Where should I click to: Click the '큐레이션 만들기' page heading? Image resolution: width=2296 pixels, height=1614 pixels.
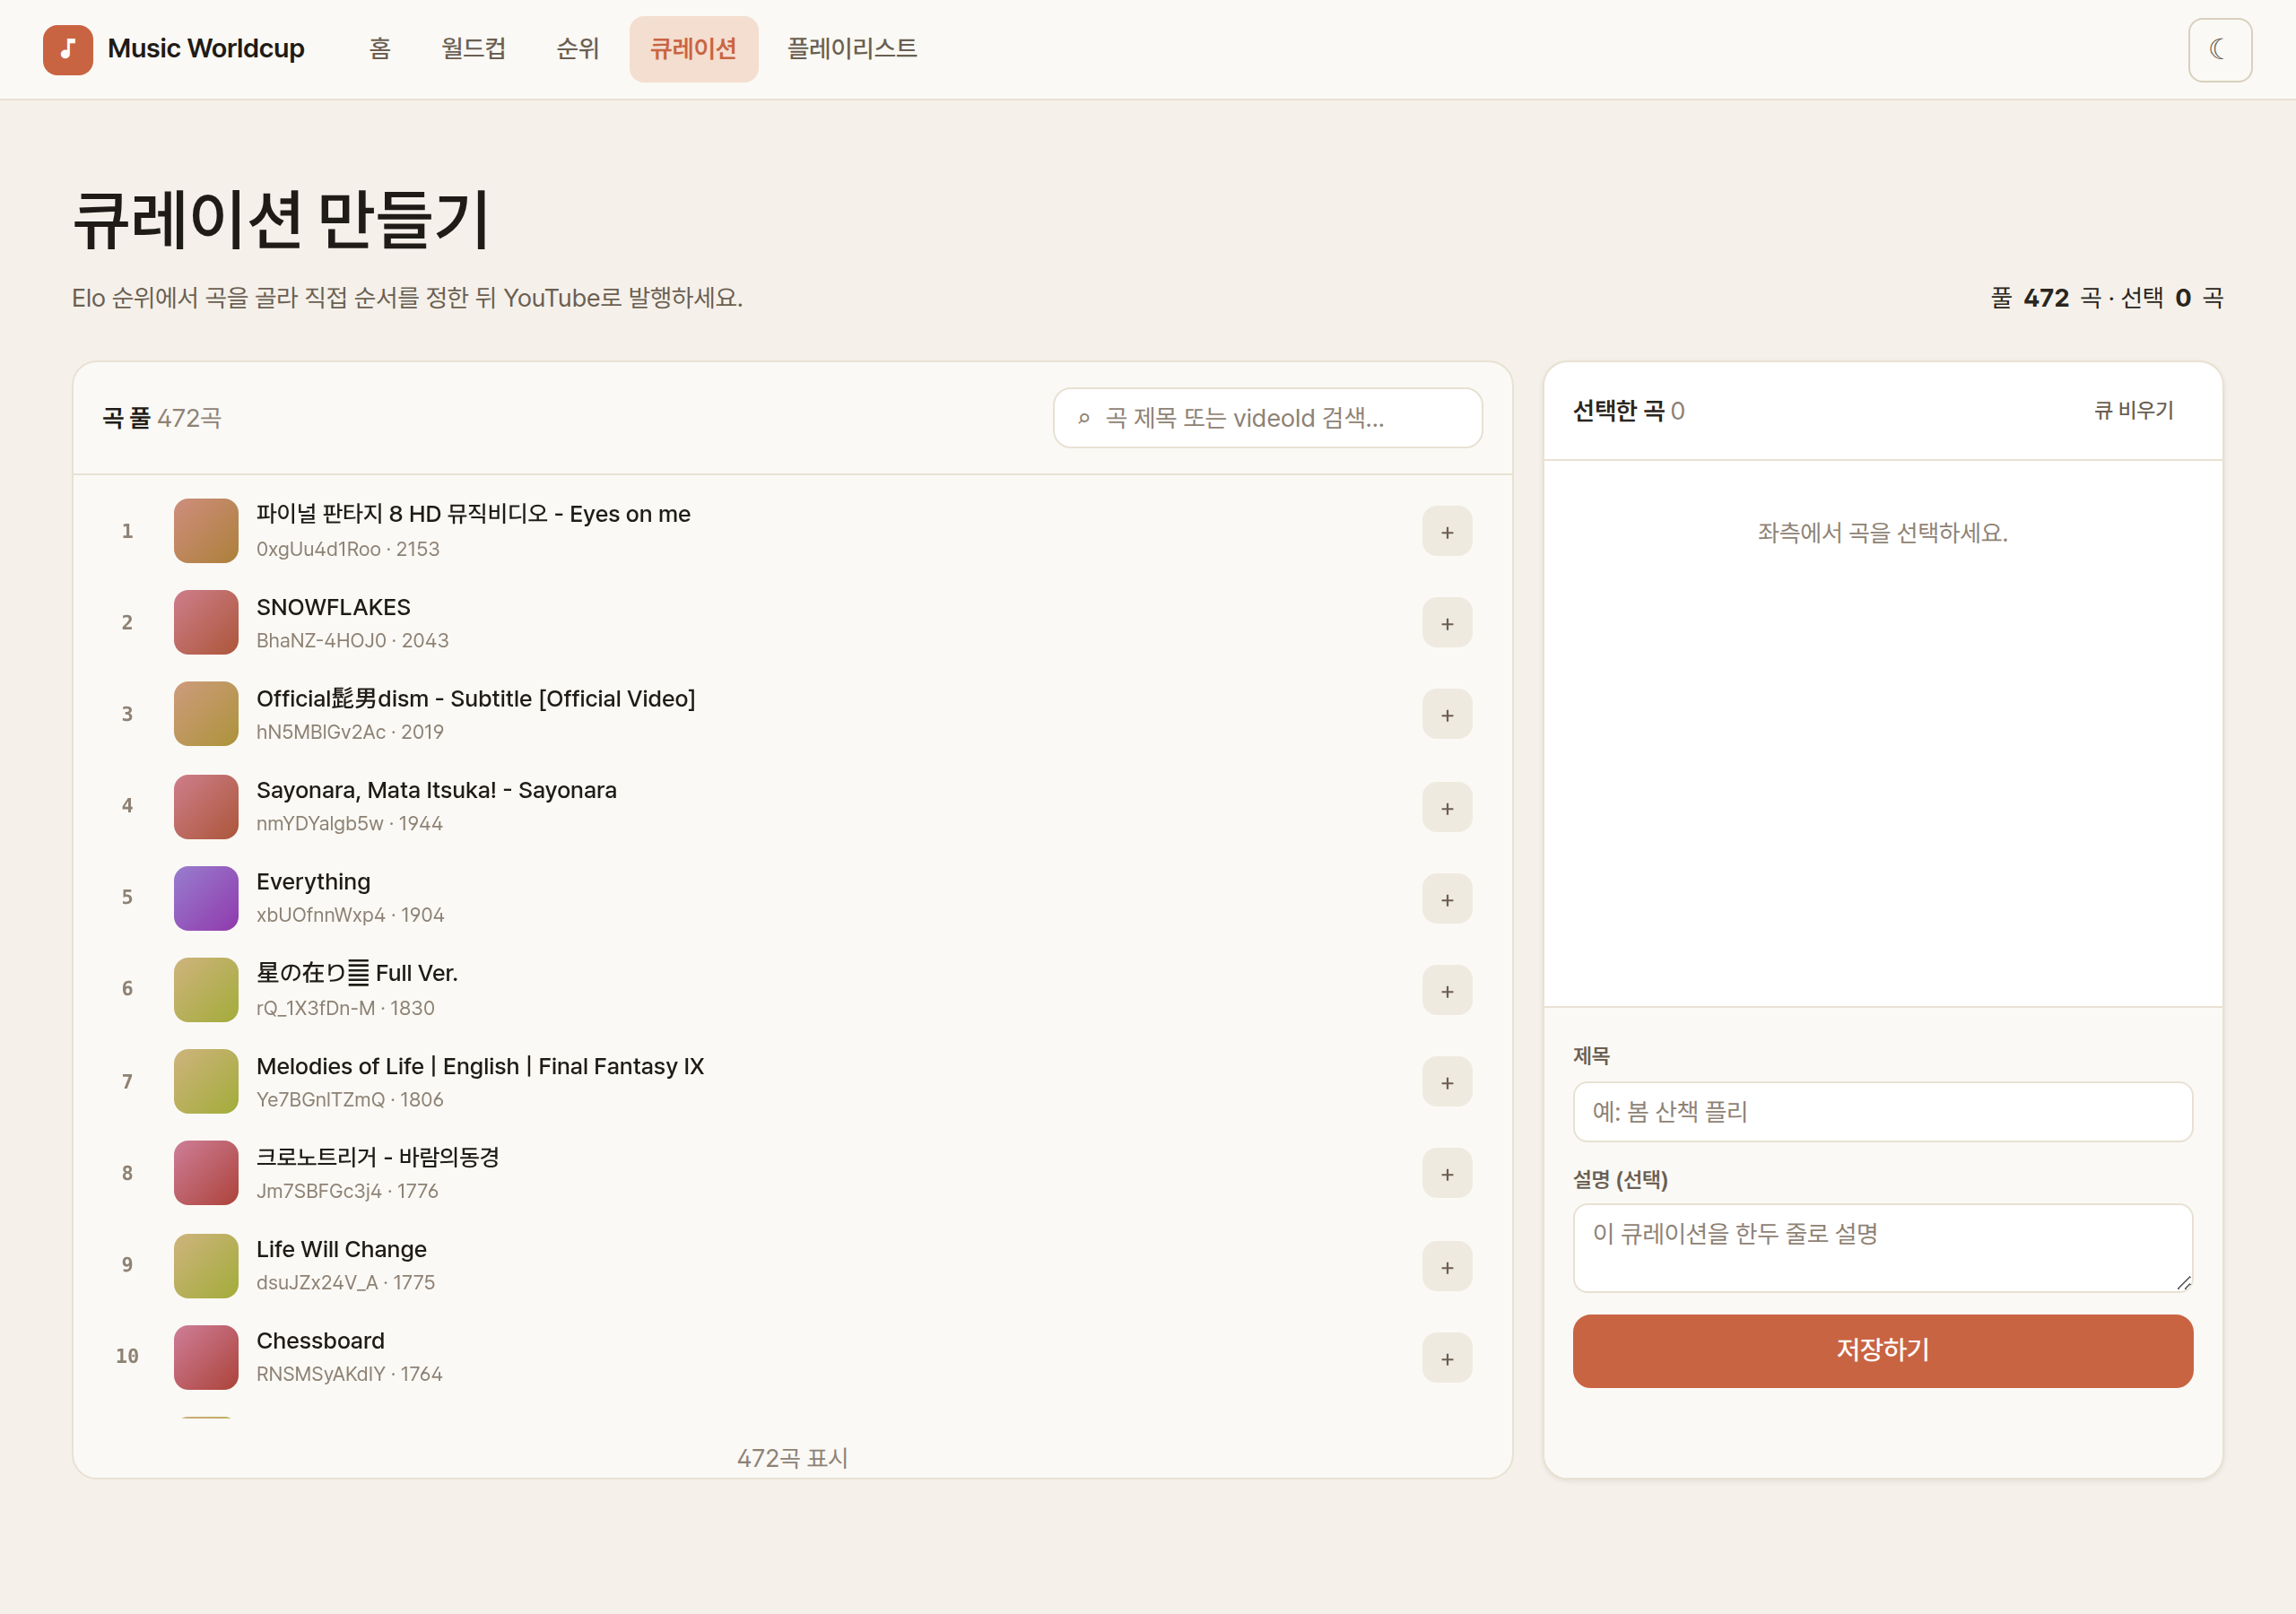(x=281, y=219)
